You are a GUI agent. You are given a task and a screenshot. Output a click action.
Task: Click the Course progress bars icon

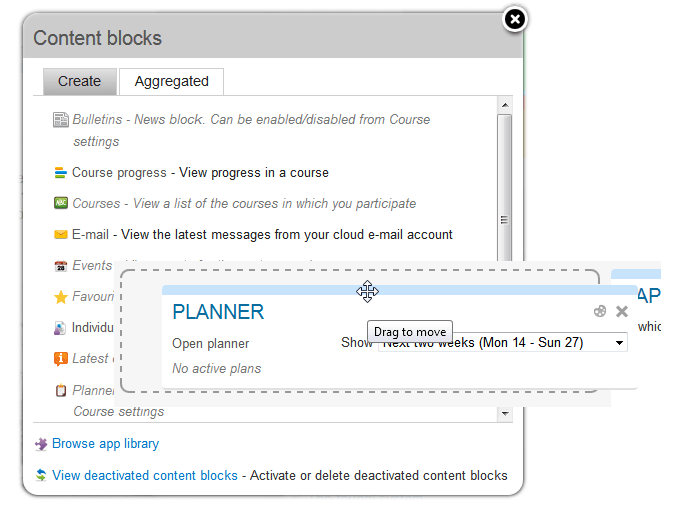point(60,173)
